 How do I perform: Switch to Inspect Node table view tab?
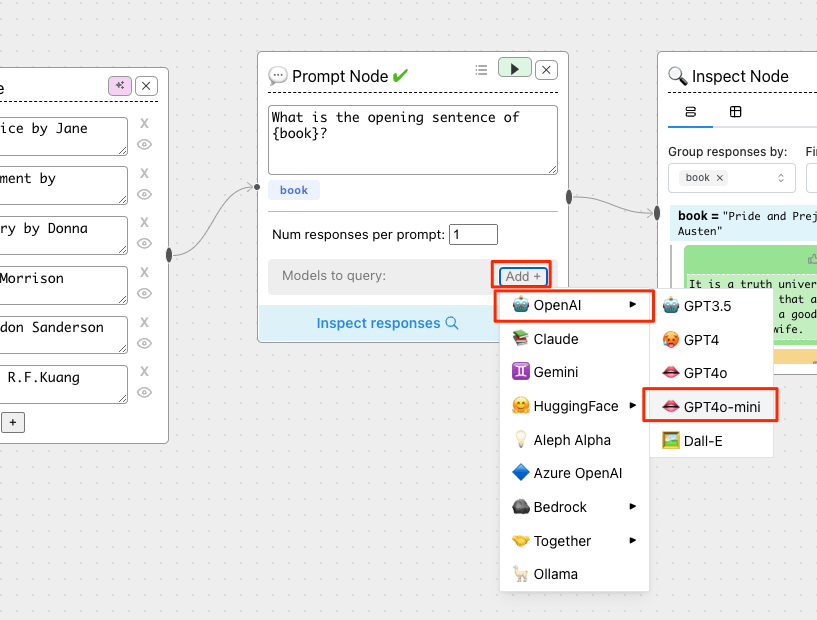point(735,112)
